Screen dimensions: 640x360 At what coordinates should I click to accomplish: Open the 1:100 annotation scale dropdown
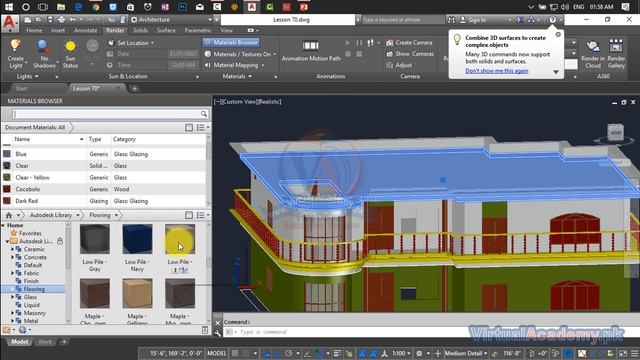click(x=401, y=353)
